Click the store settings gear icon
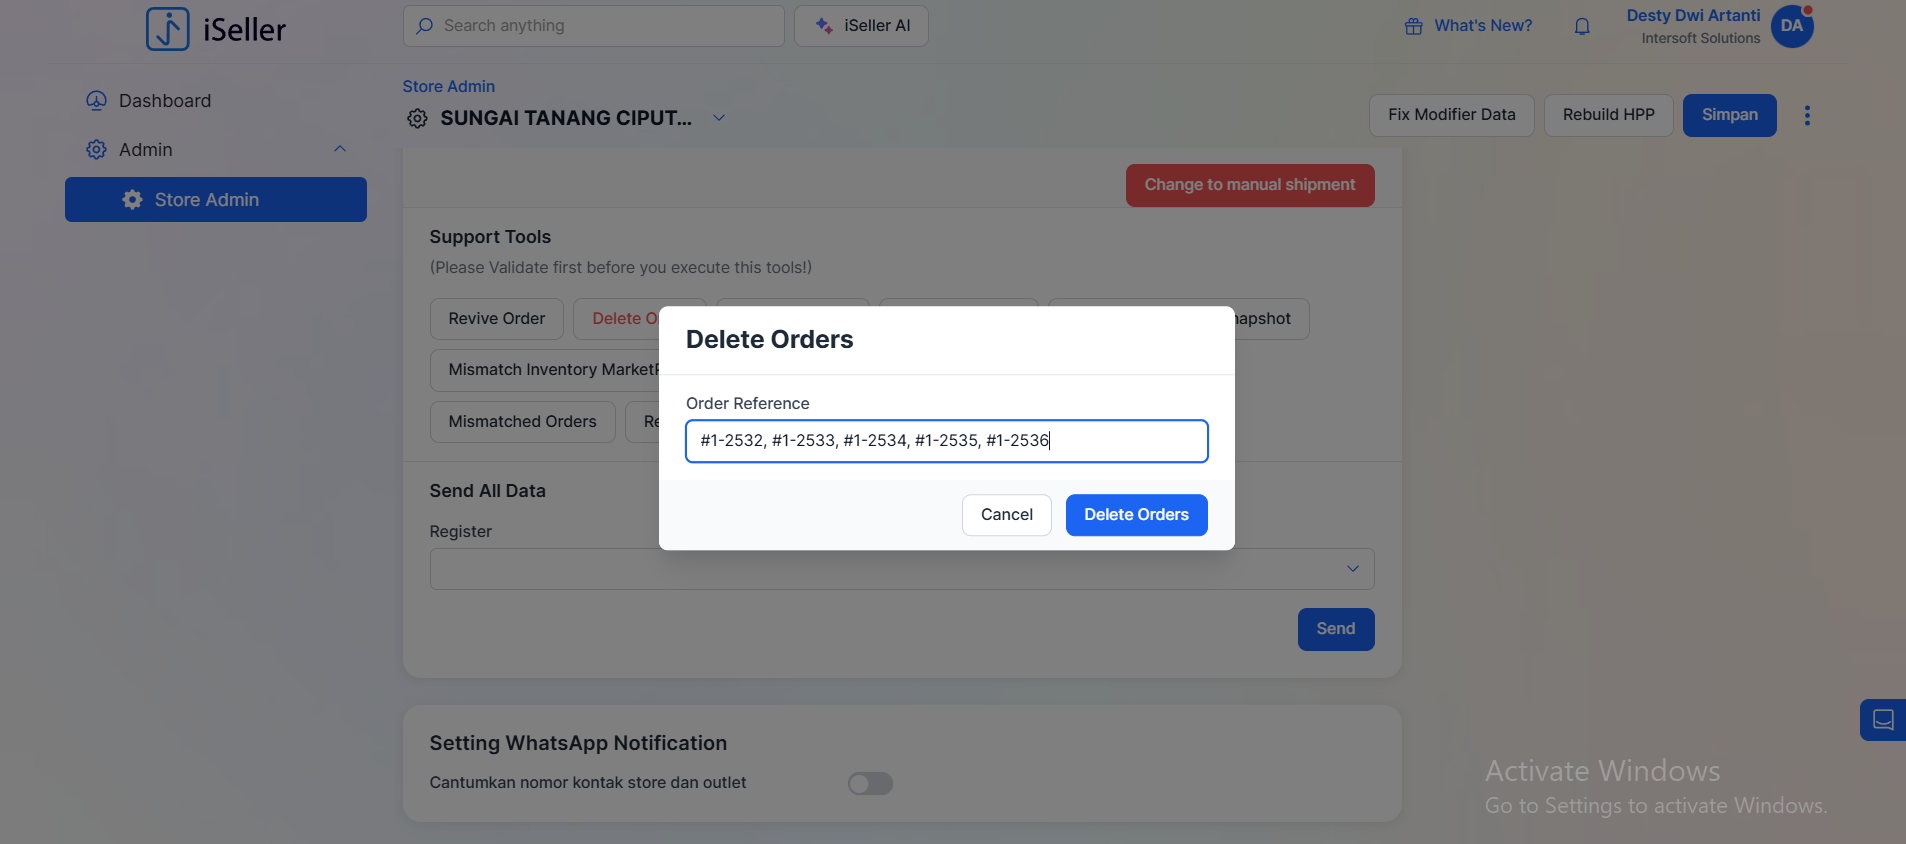 [417, 119]
